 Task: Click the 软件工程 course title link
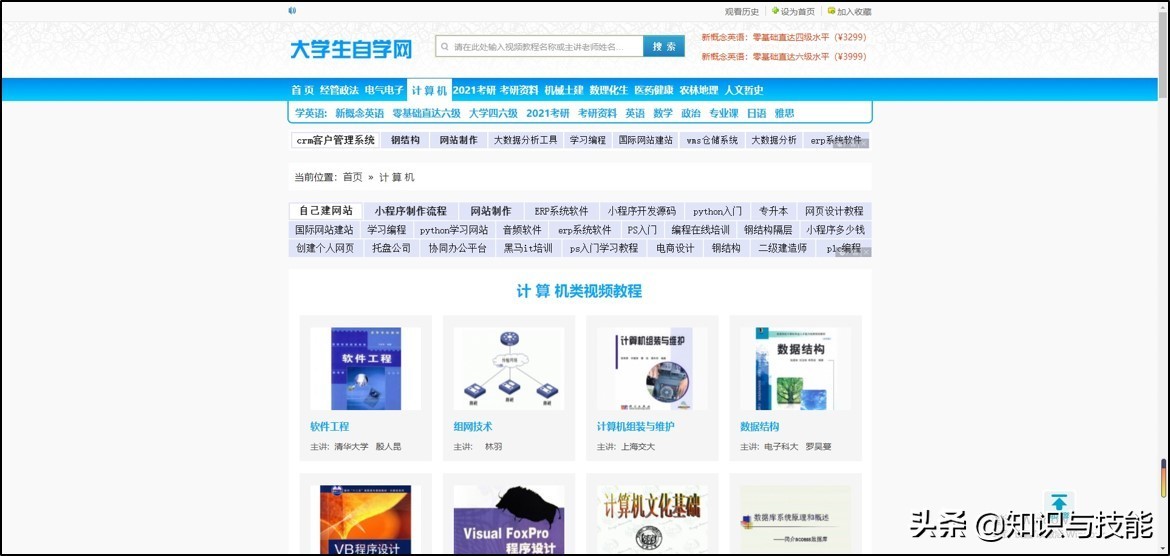pos(330,427)
